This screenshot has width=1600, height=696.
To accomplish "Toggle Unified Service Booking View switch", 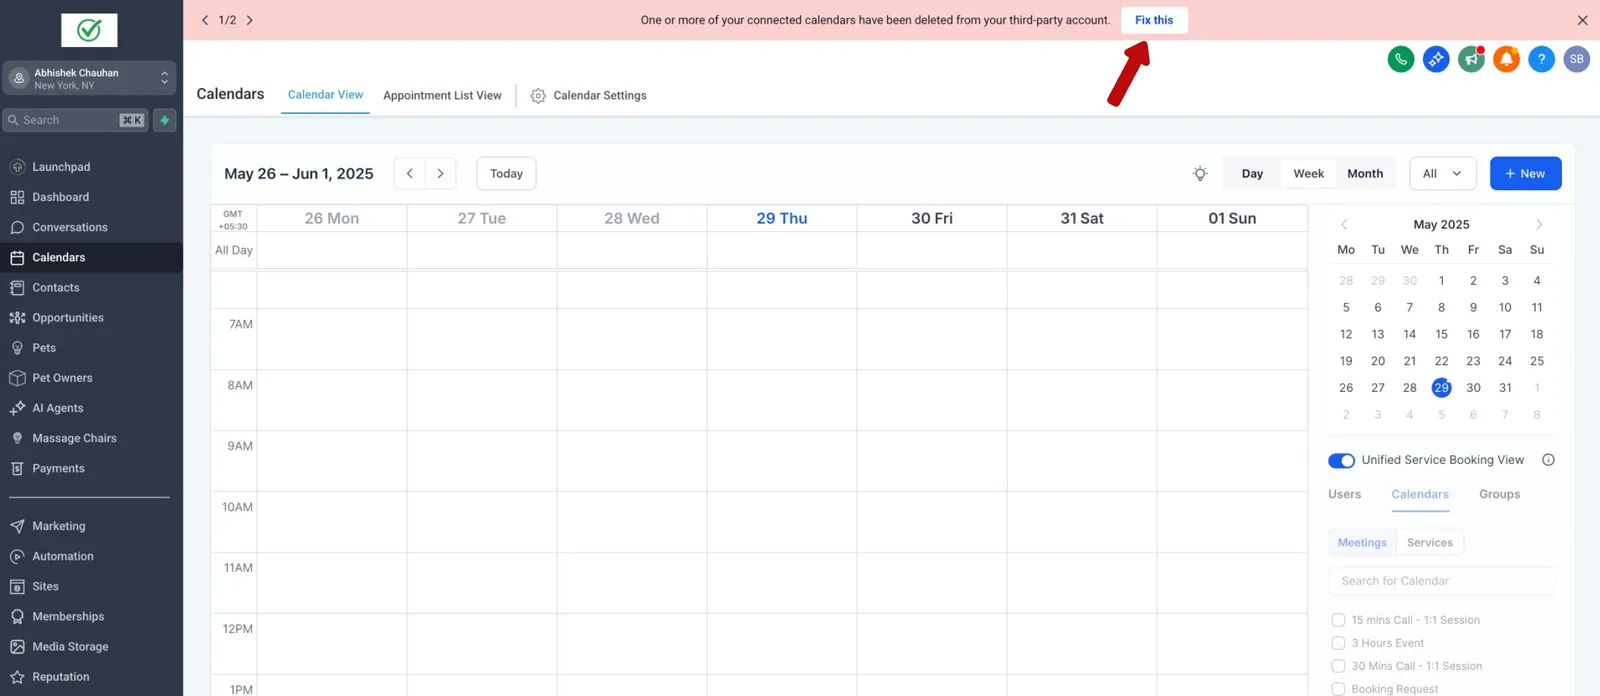I will click(x=1341, y=460).
